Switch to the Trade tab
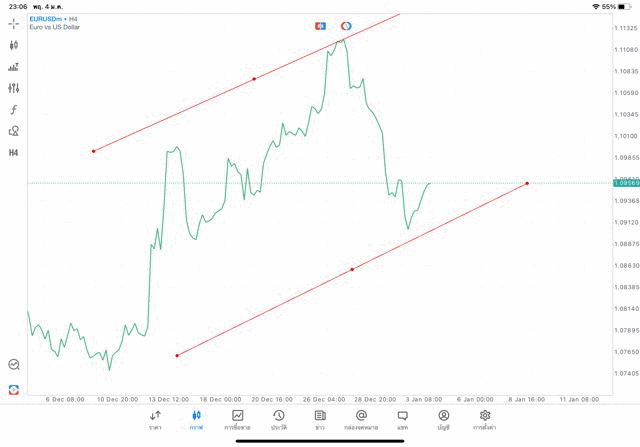The image size is (640, 447). 237,419
